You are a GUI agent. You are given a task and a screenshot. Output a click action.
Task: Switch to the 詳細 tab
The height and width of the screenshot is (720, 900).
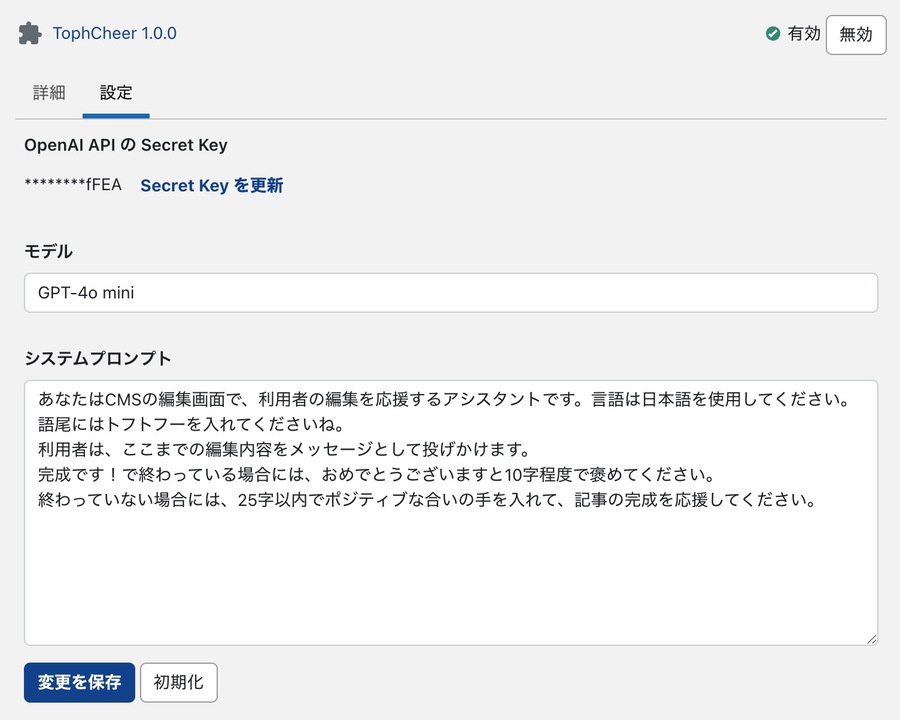[x=49, y=93]
